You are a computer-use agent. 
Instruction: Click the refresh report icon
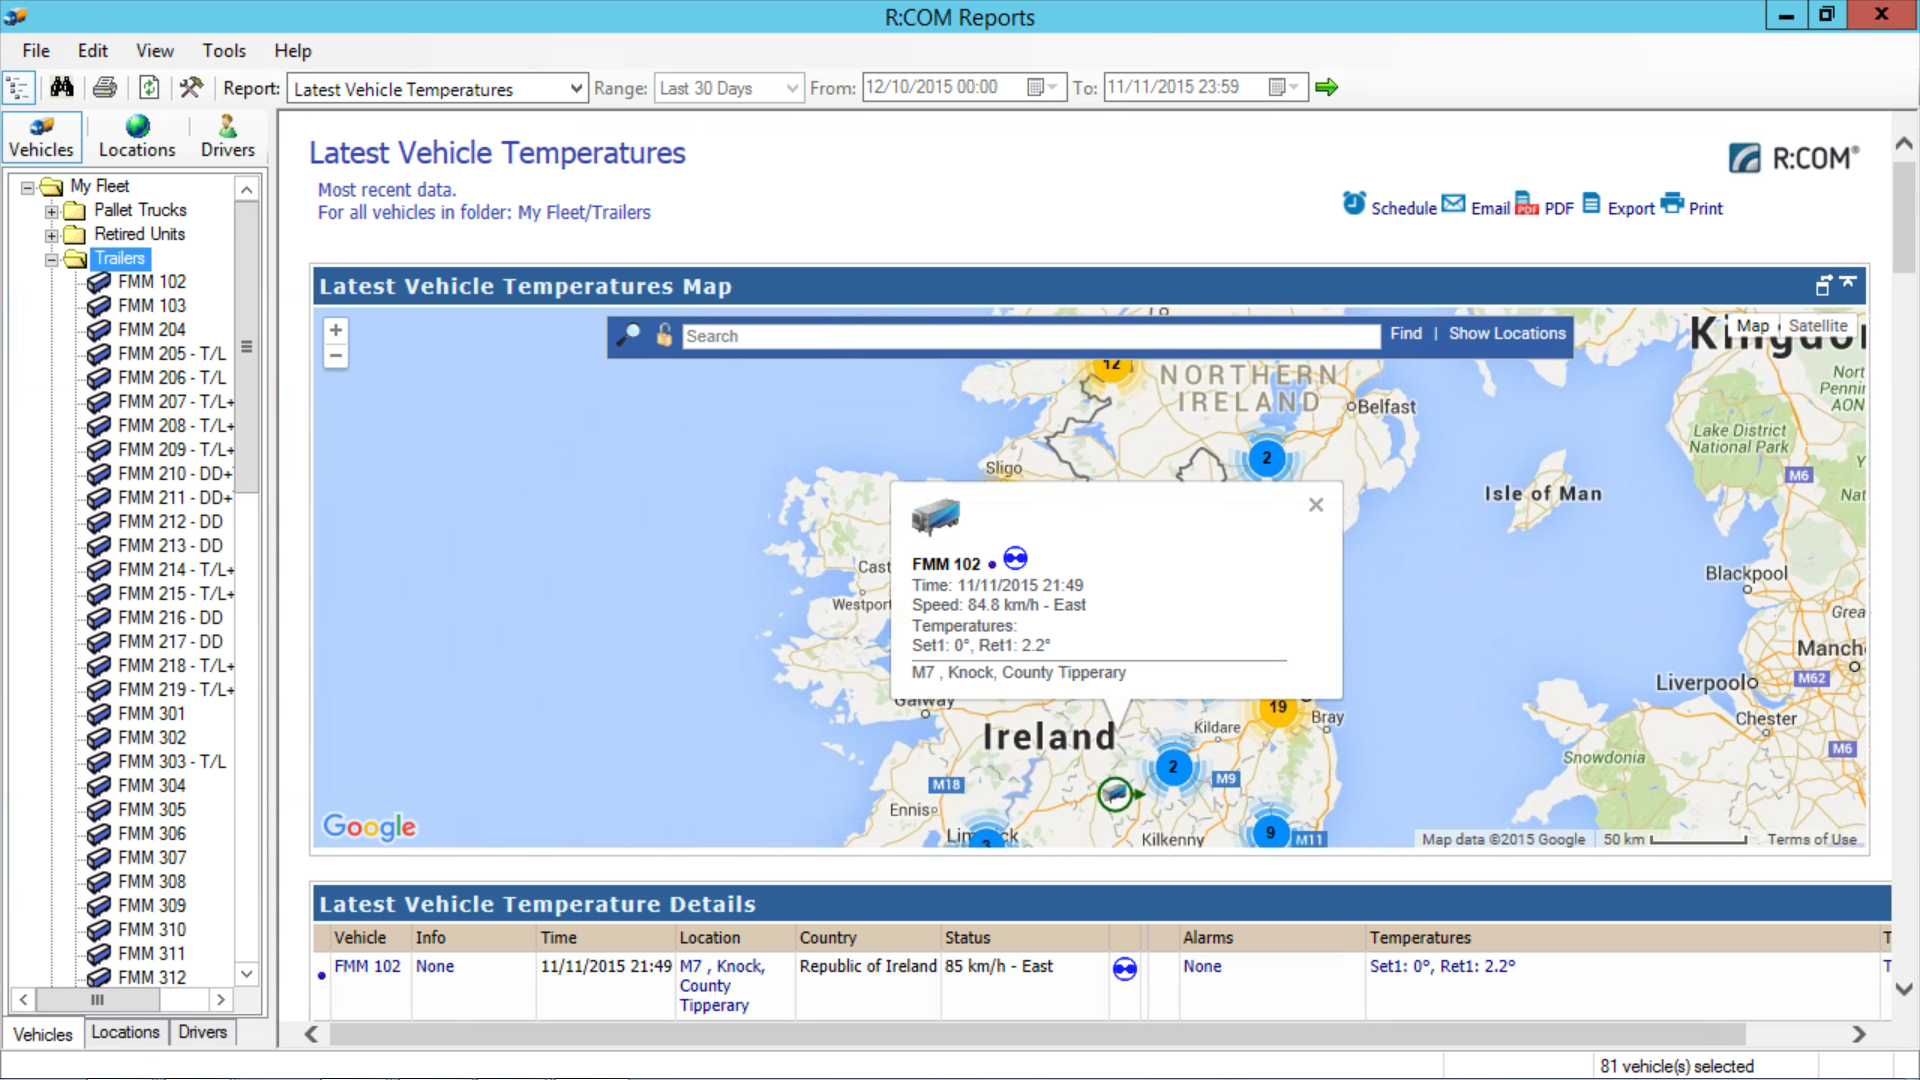149,88
